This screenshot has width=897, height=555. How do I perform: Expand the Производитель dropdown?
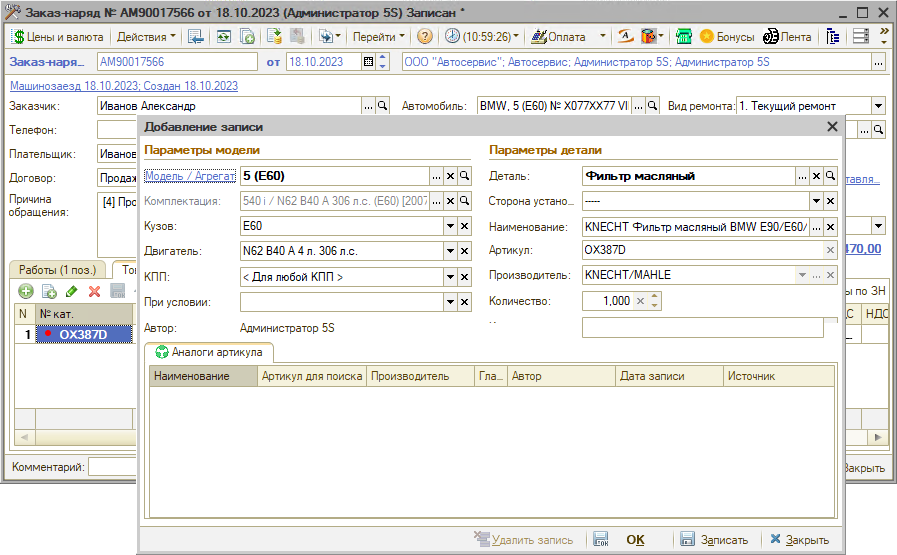(802, 275)
